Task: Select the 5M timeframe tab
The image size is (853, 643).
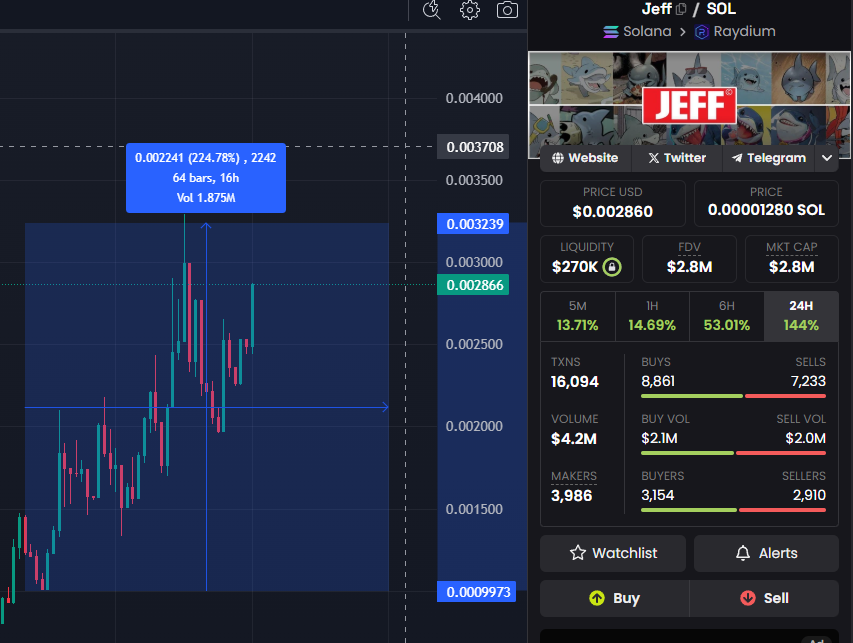Action: (578, 316)
